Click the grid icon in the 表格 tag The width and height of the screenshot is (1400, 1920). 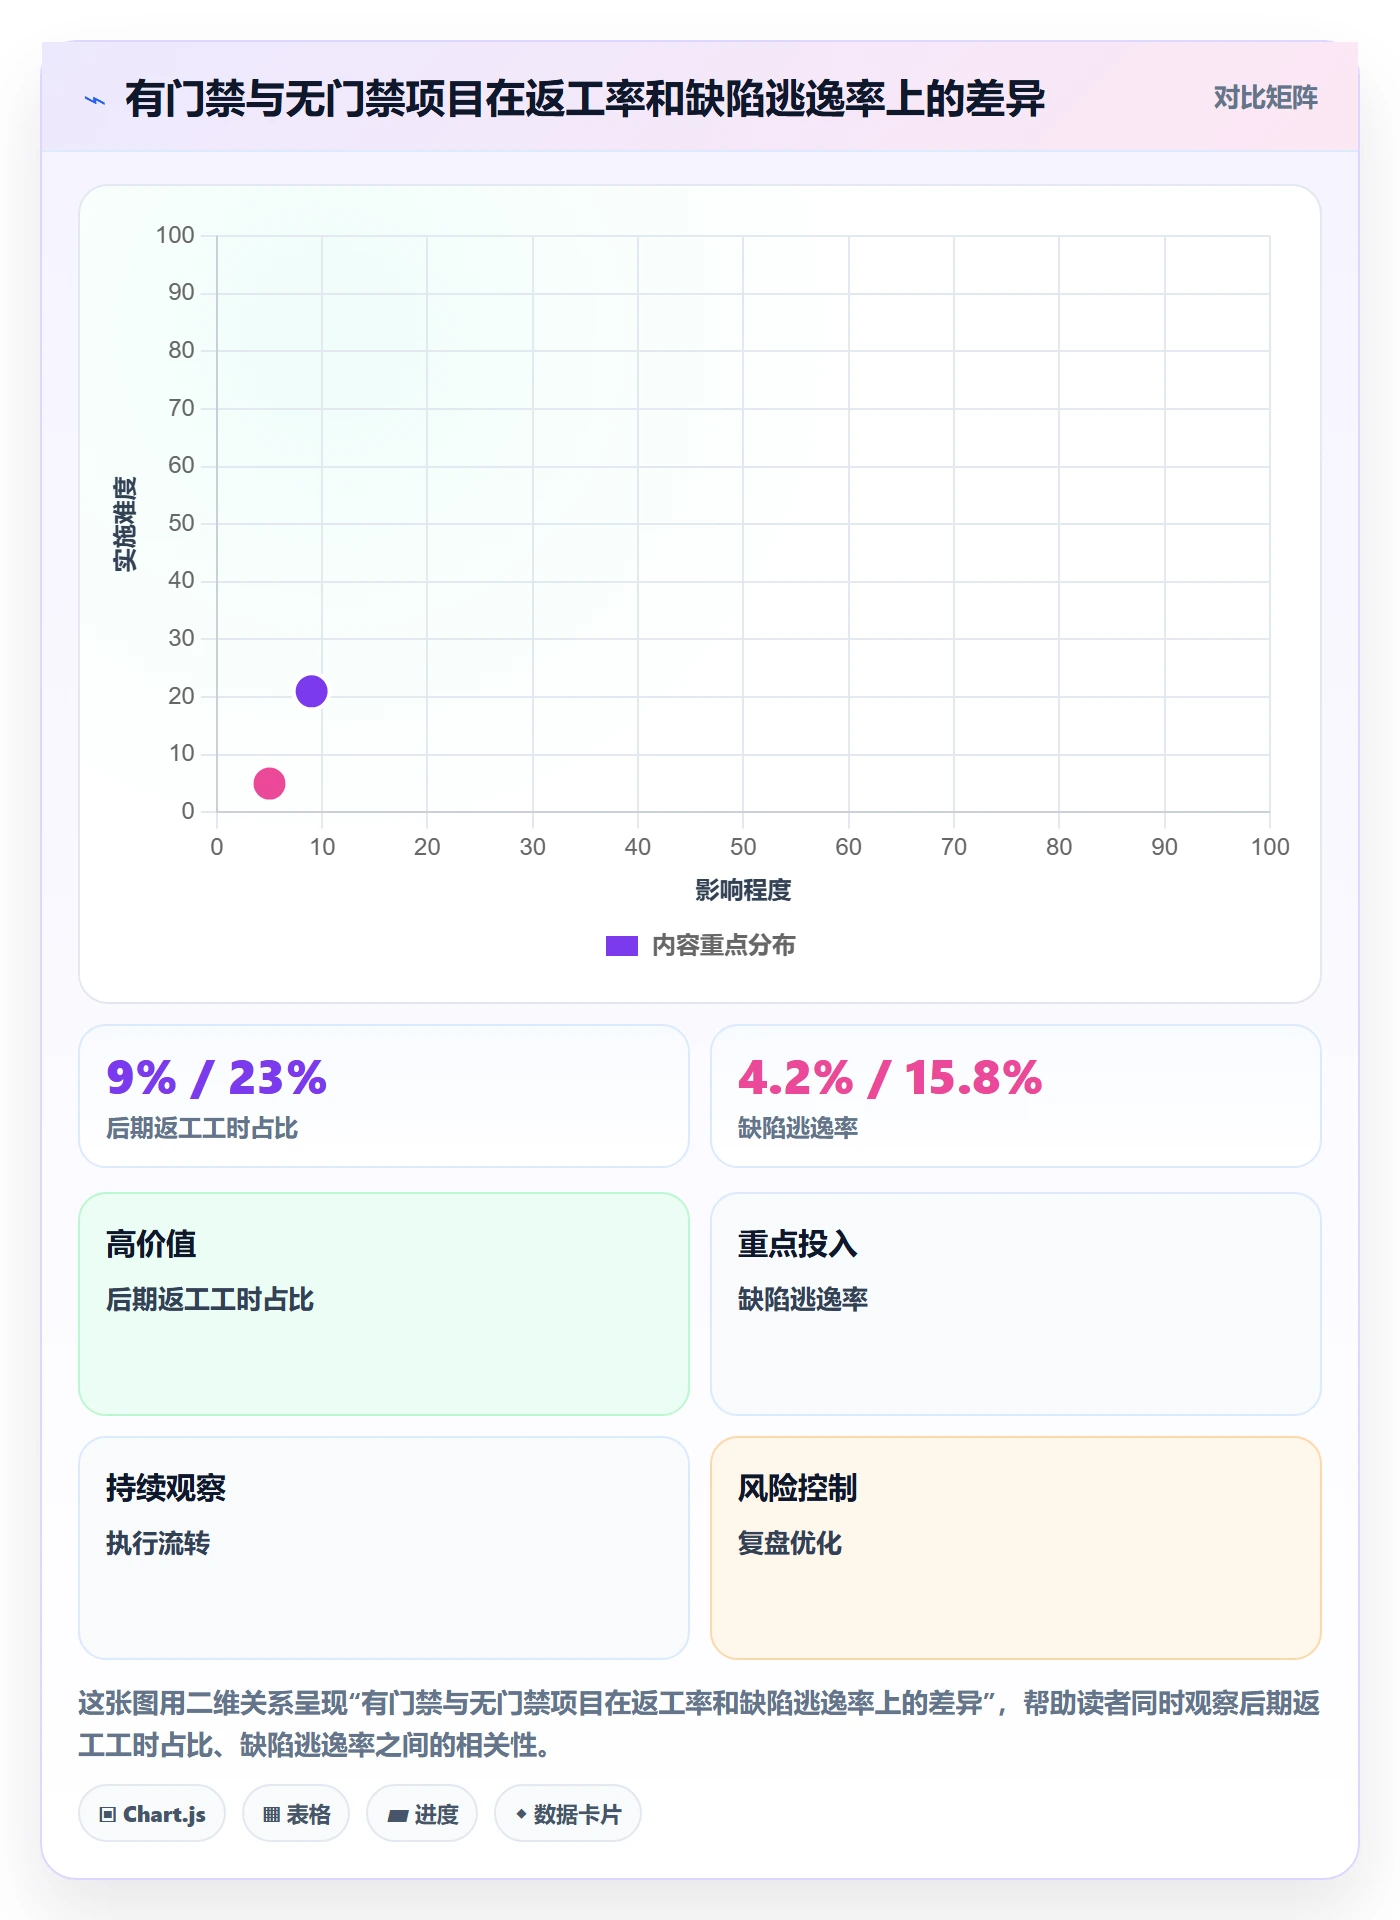[271, 1815]
